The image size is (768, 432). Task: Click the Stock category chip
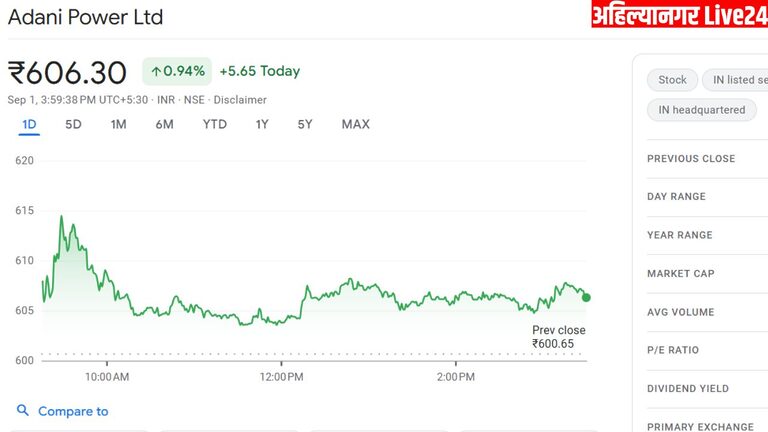[672, 80]
